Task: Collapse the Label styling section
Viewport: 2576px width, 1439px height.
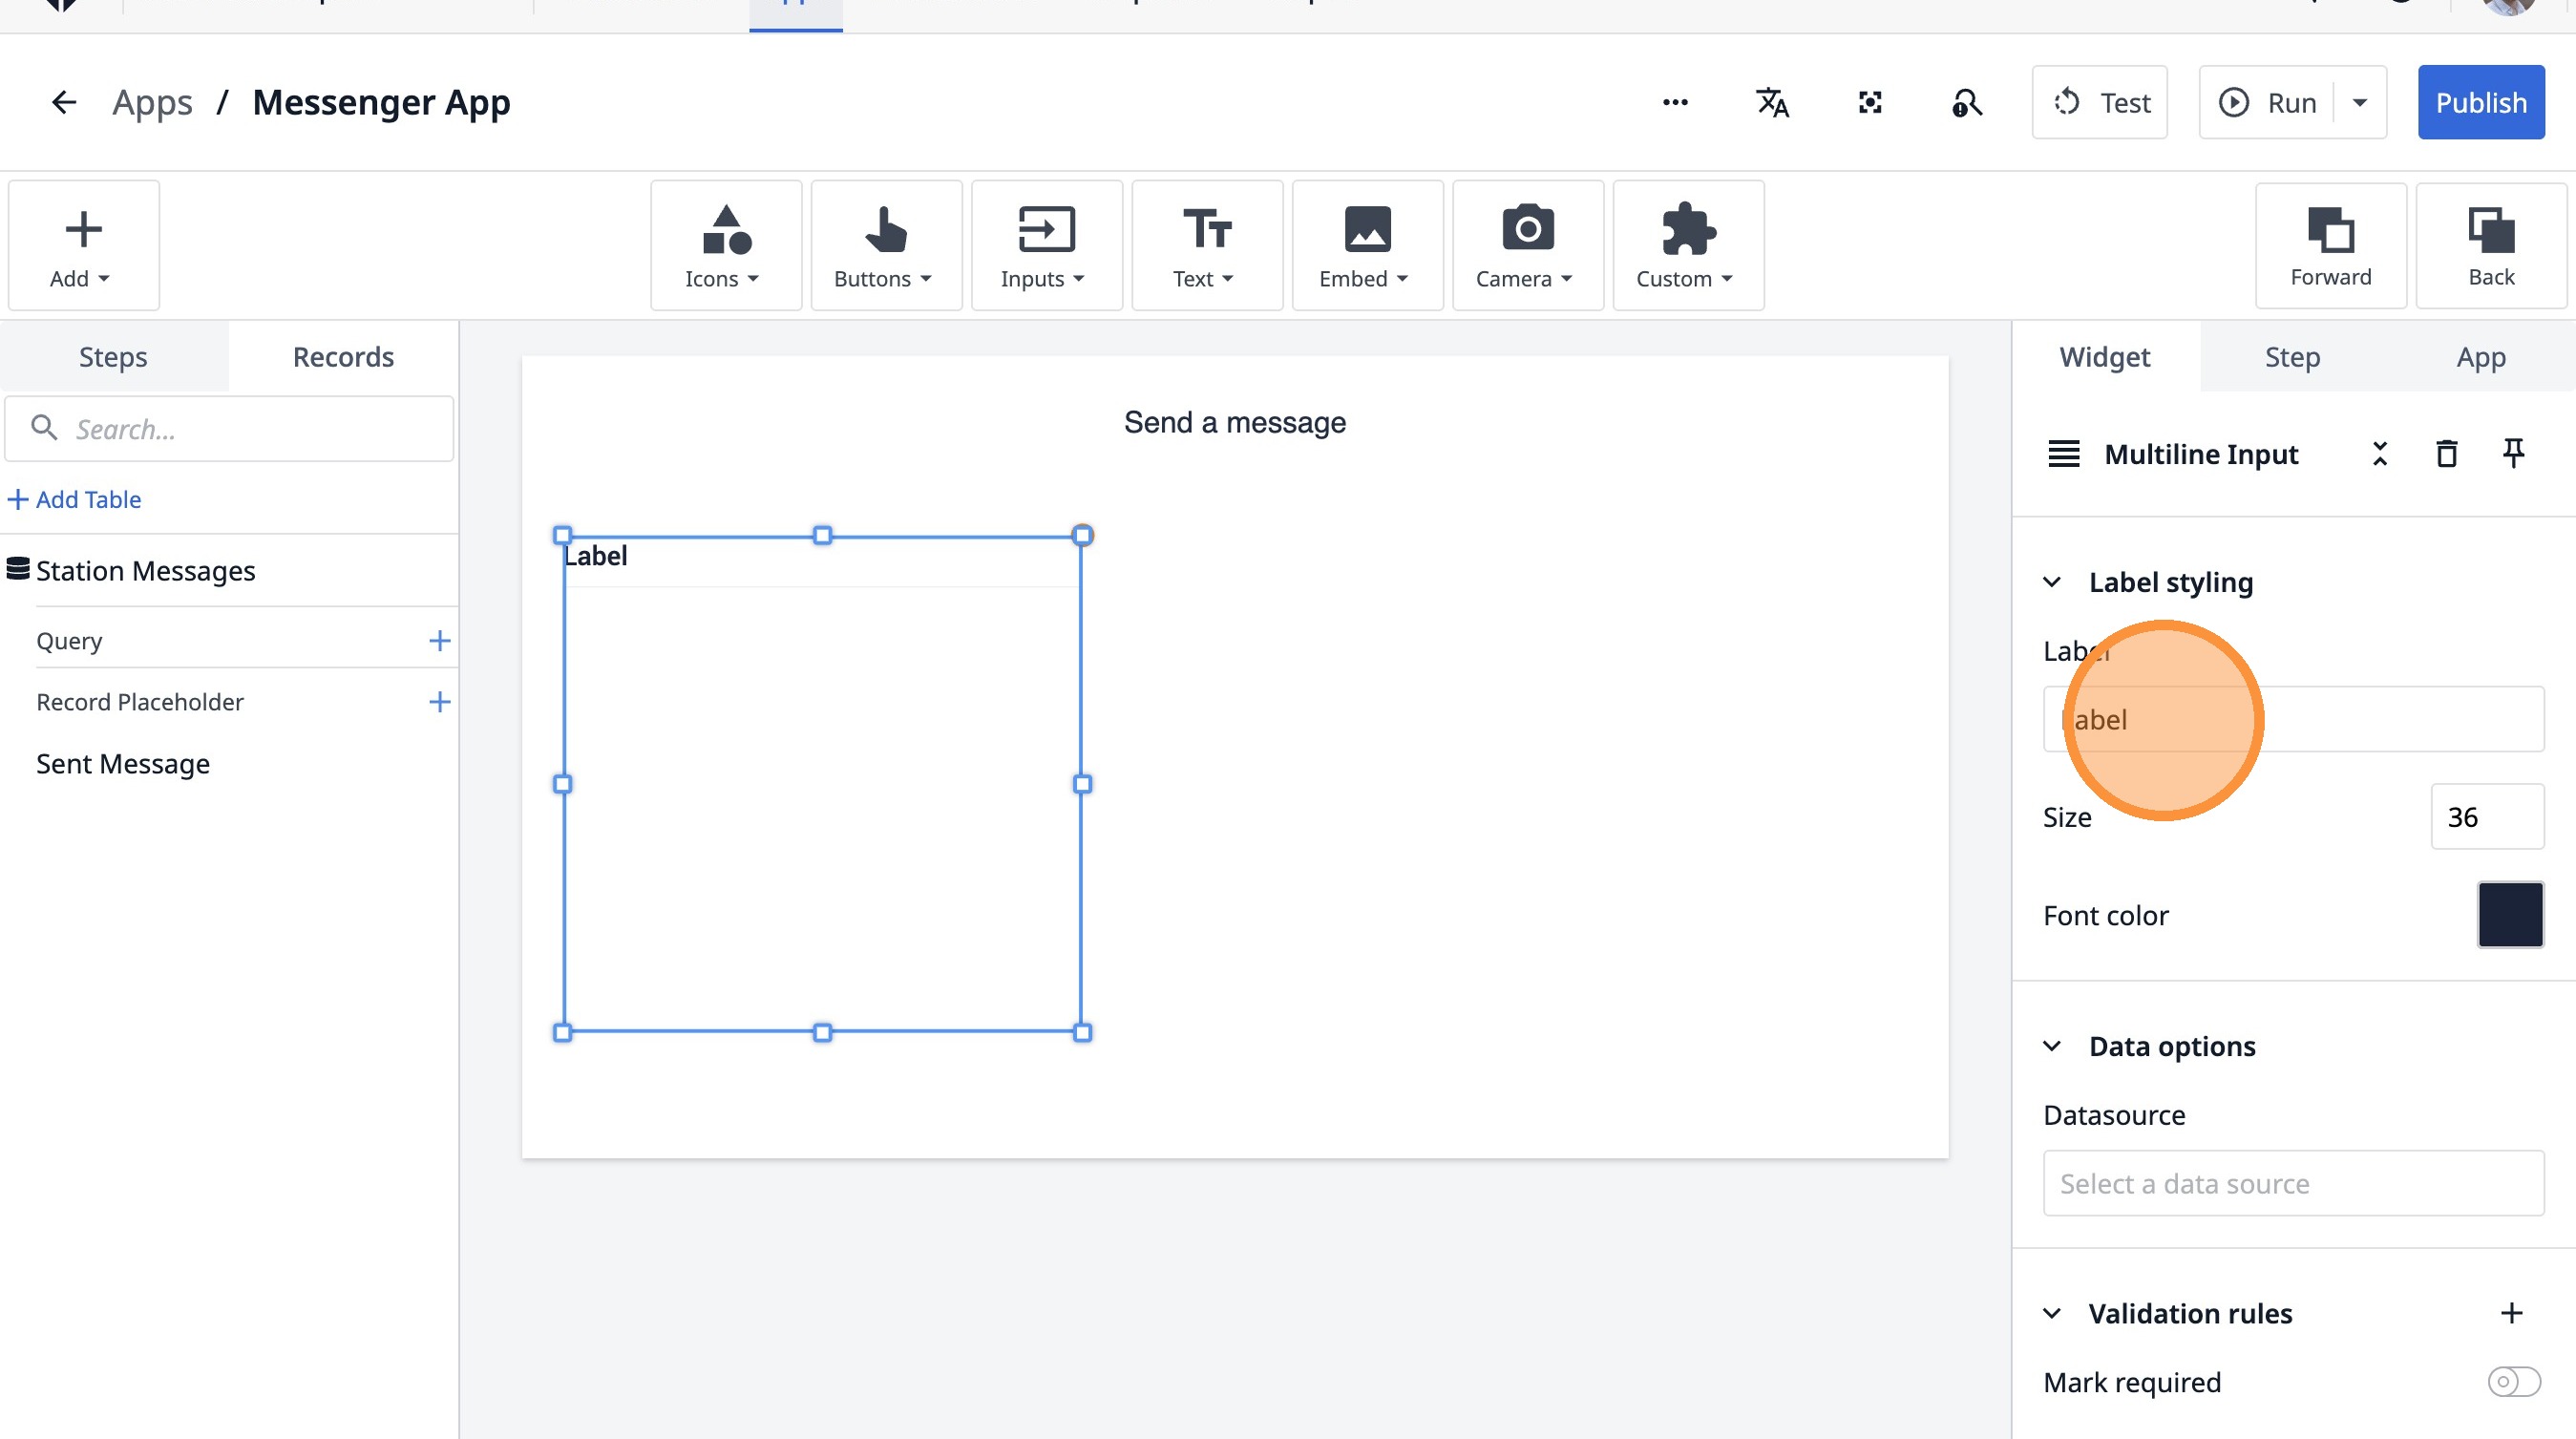Action: coord(2052,582)
